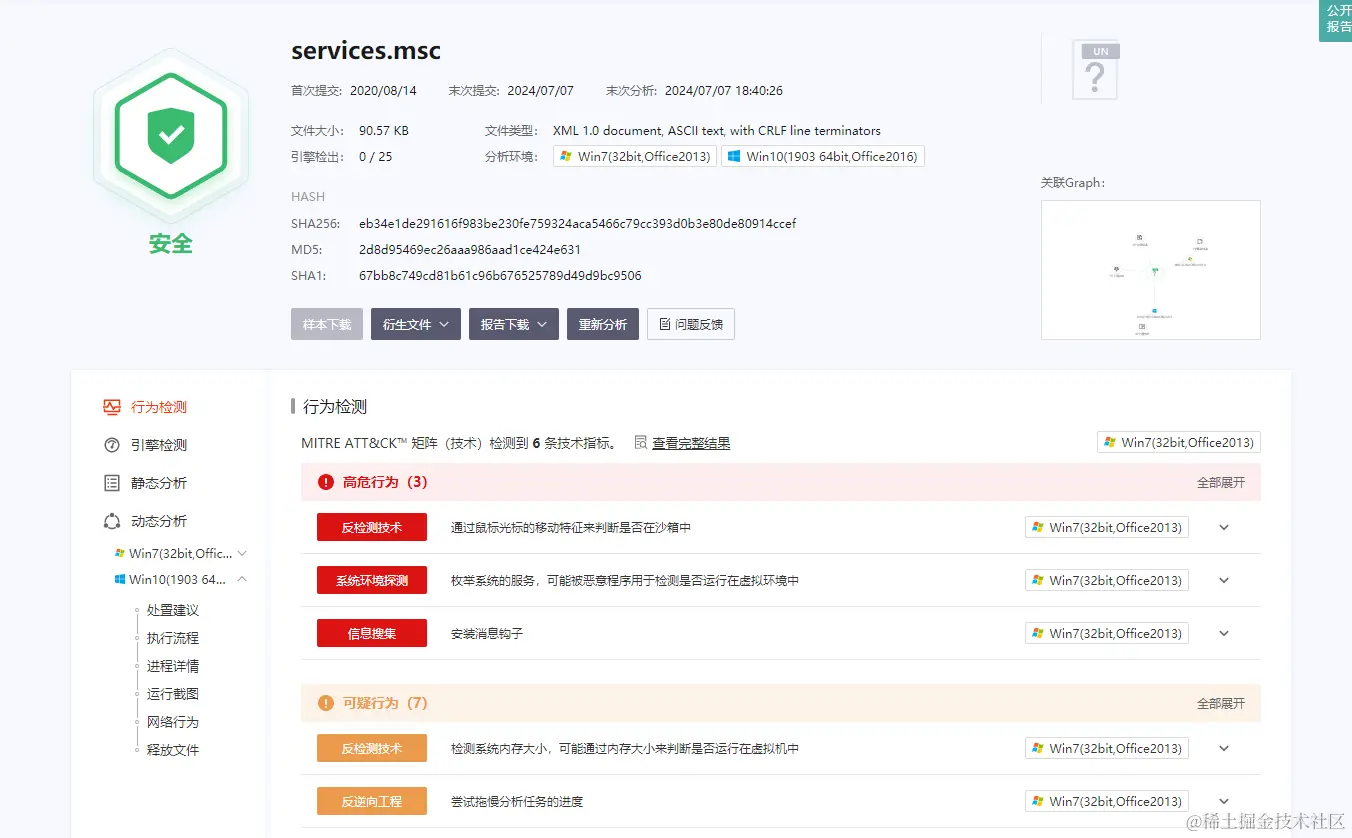This screenshot has height=838, width=1352.
Task: Click the 问题反馈 button
Action: [x=691, y=324]
